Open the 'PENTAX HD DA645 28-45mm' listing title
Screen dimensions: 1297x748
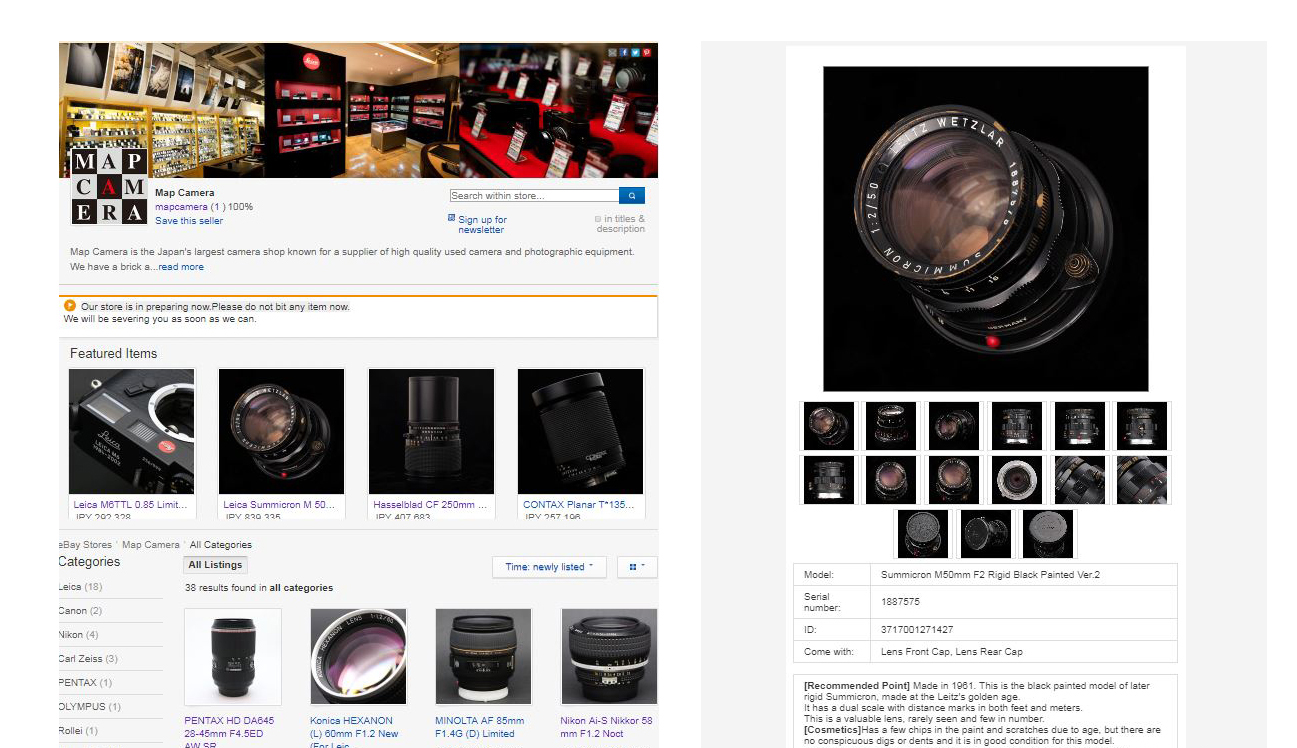coord(229,732)
